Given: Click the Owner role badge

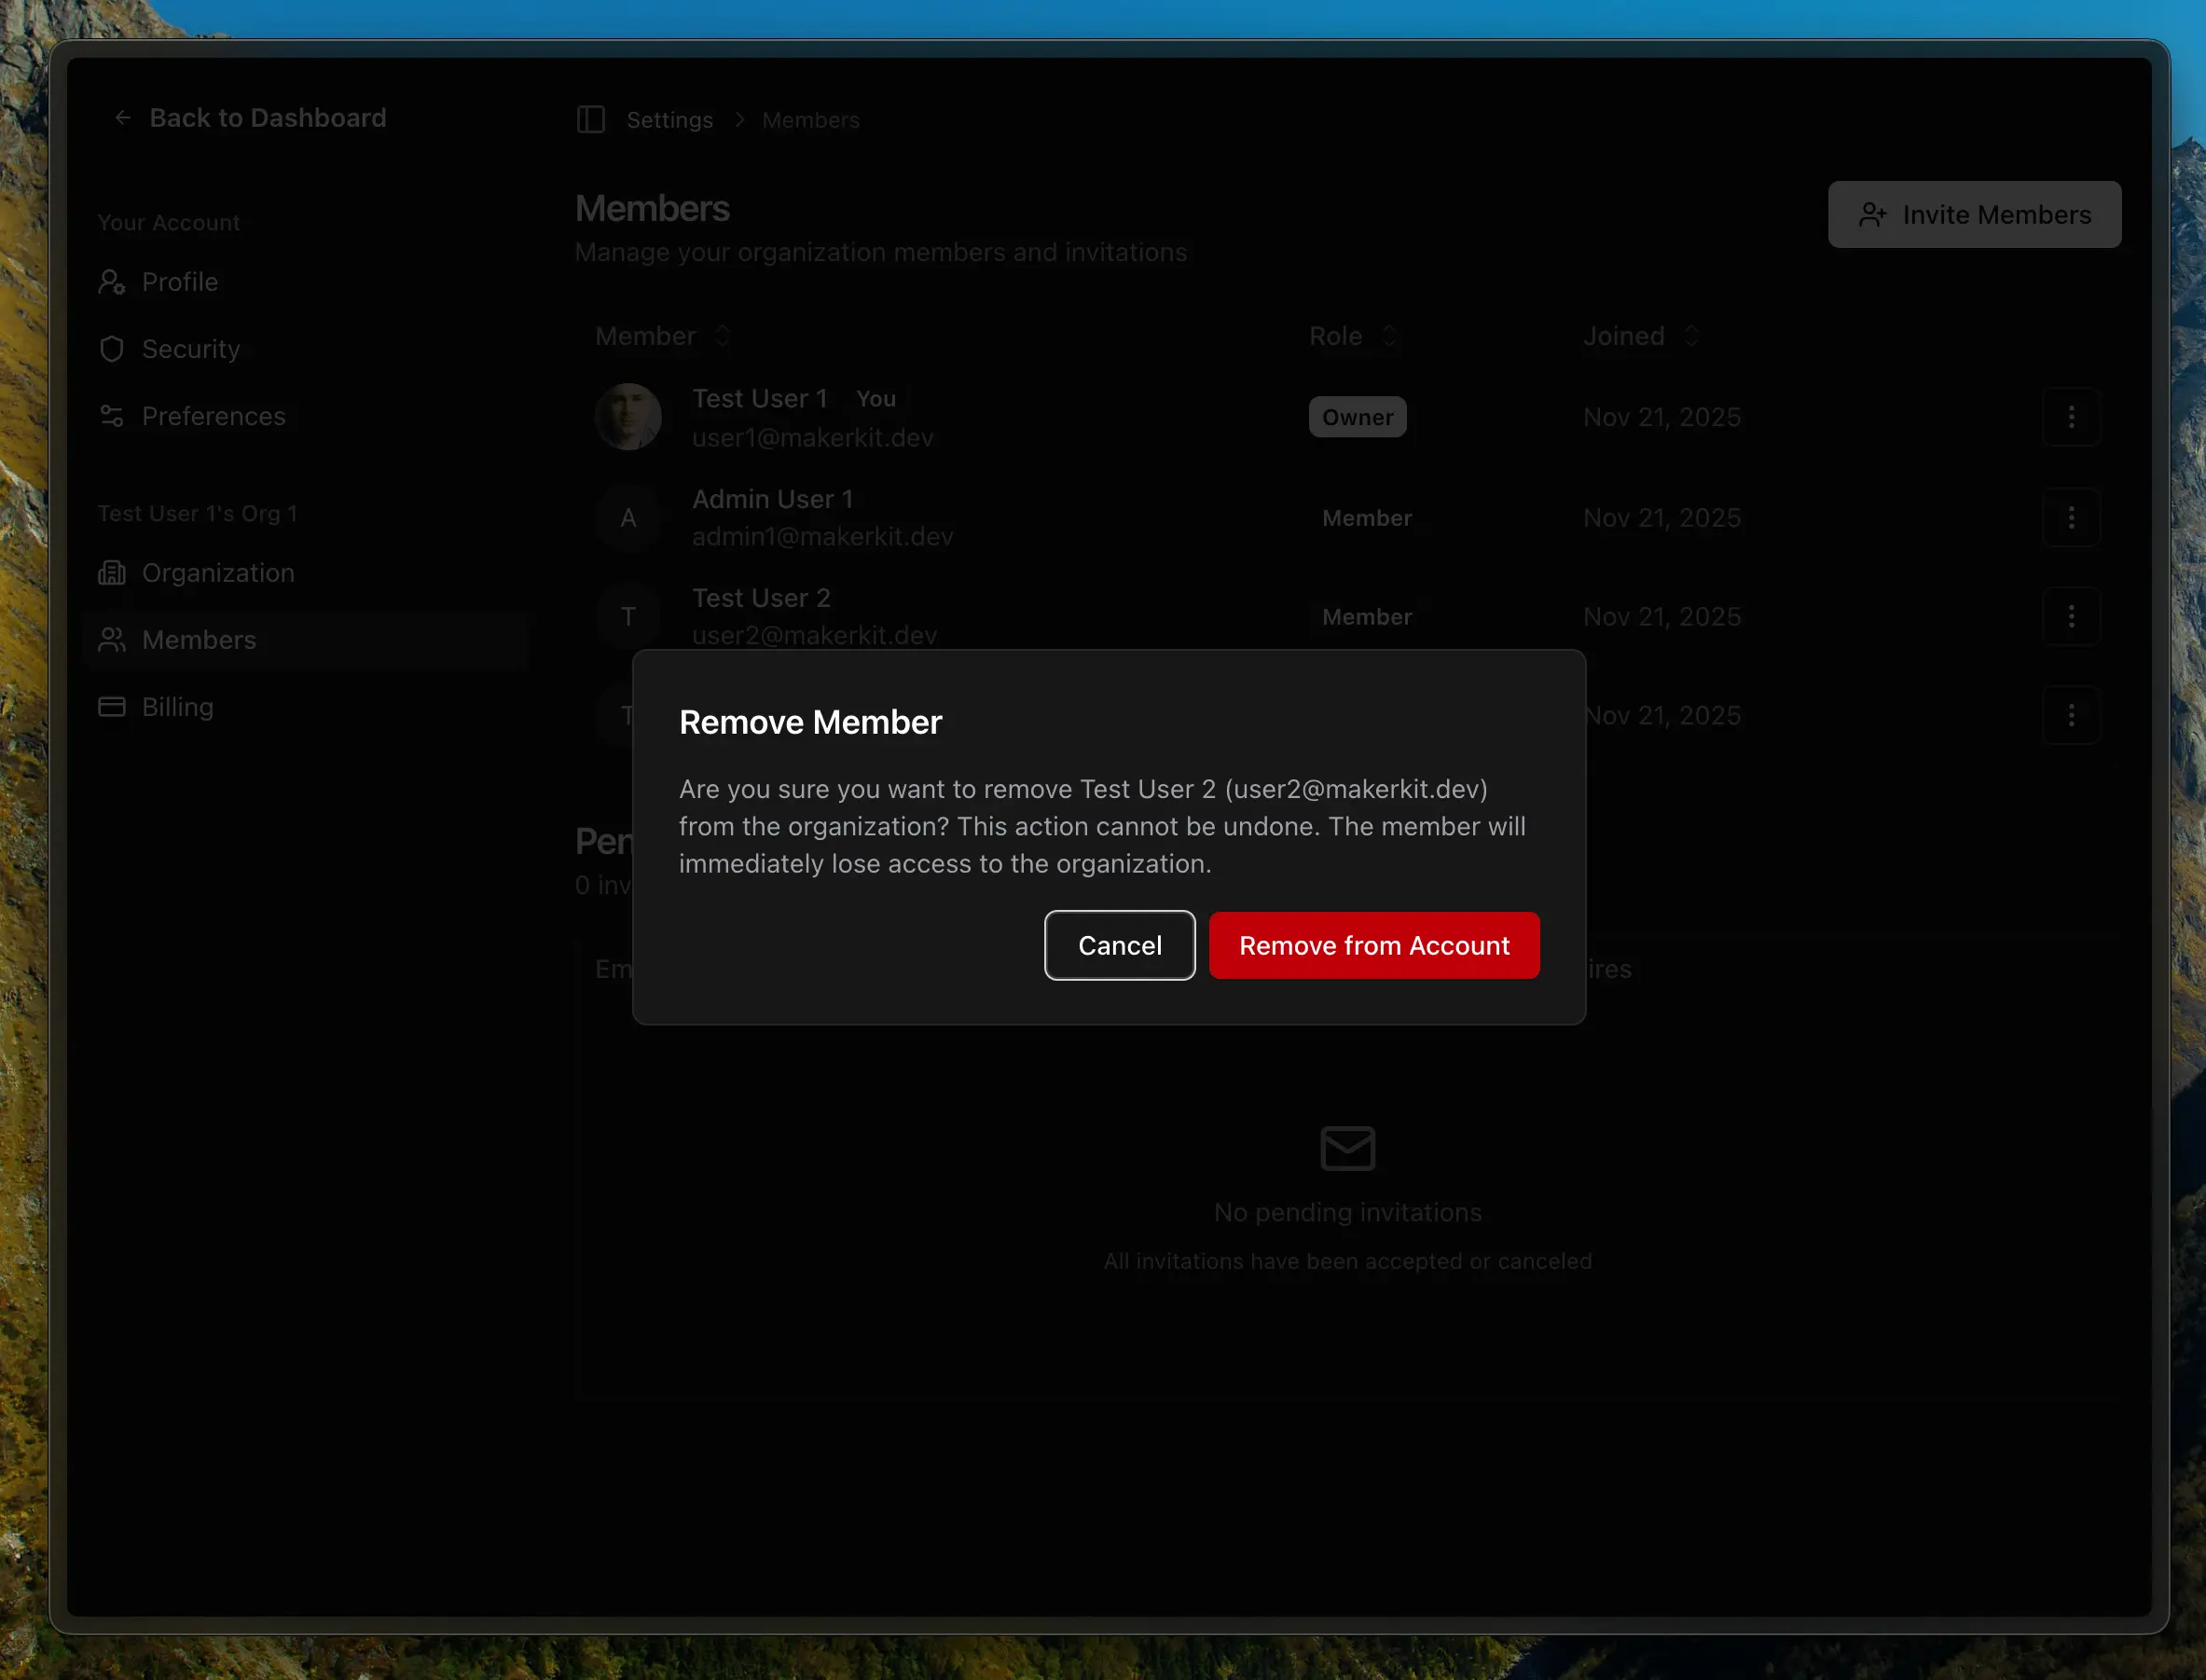Looking at the screenshot, I should point(1356,417).
